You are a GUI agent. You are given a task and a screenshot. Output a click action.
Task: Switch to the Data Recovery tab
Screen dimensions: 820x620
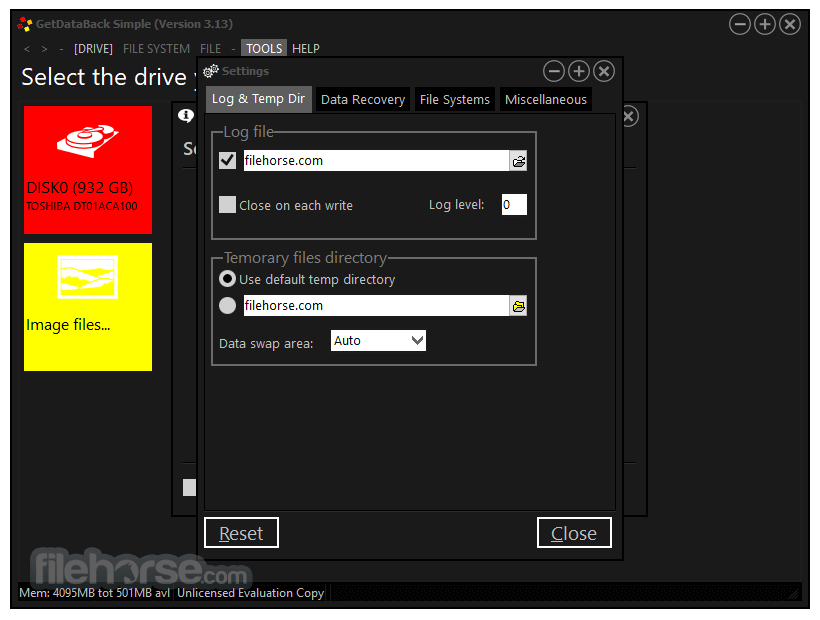click(363, 99)
